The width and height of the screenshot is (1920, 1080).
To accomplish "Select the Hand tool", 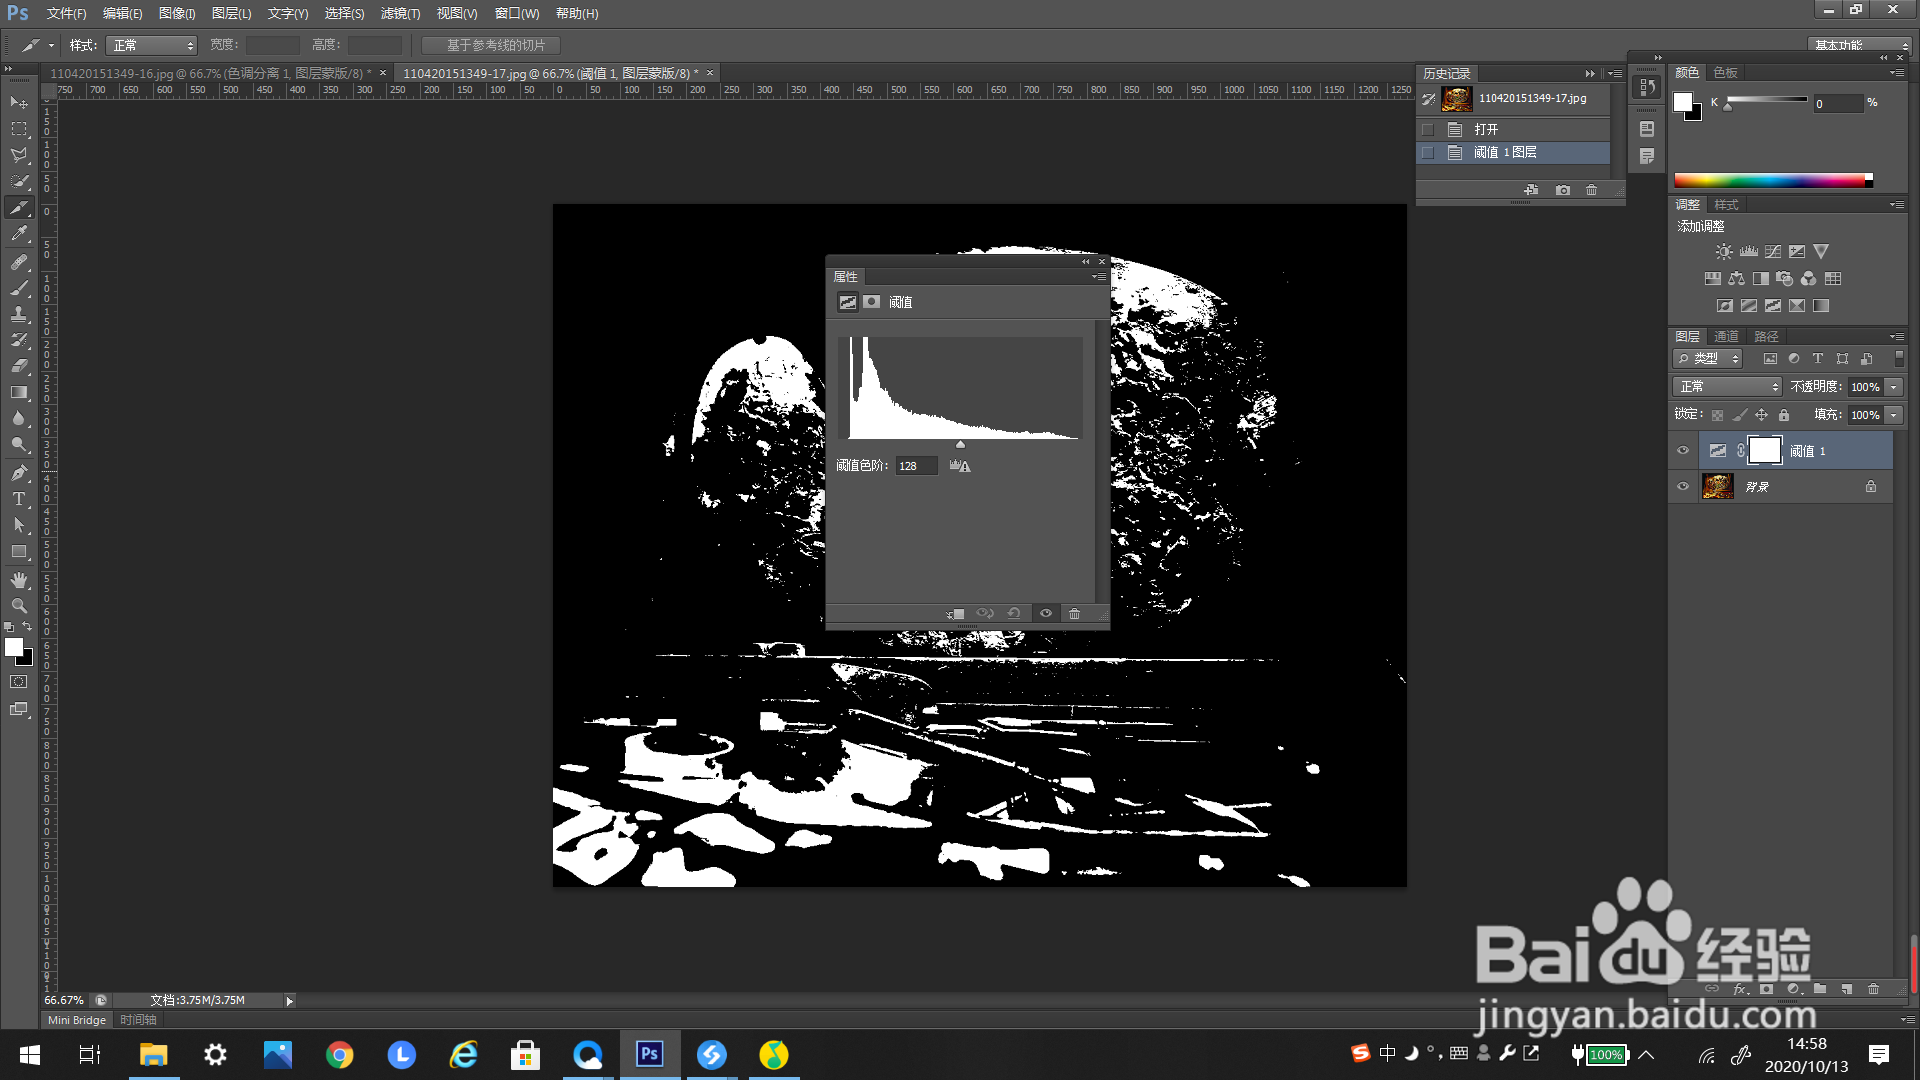I will pos(19,580).
